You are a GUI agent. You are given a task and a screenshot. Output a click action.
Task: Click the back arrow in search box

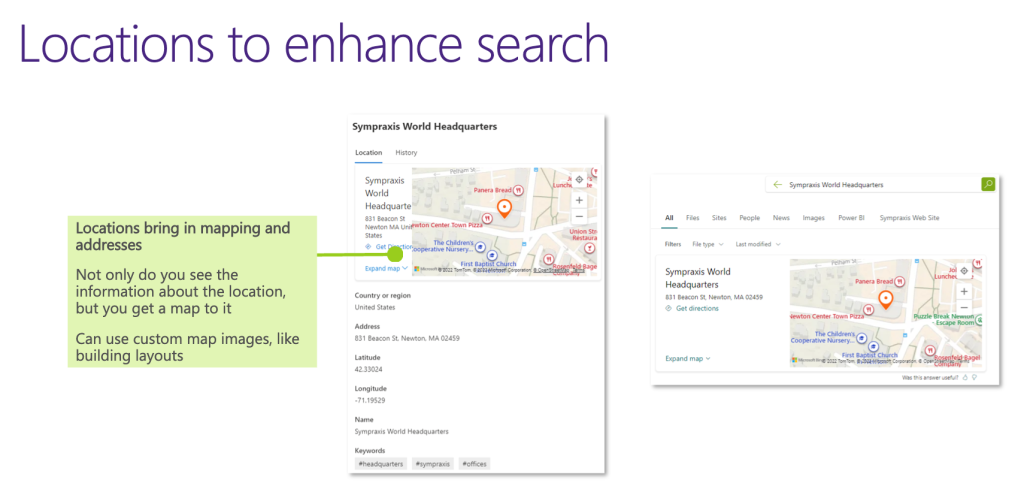click(776, 185)
